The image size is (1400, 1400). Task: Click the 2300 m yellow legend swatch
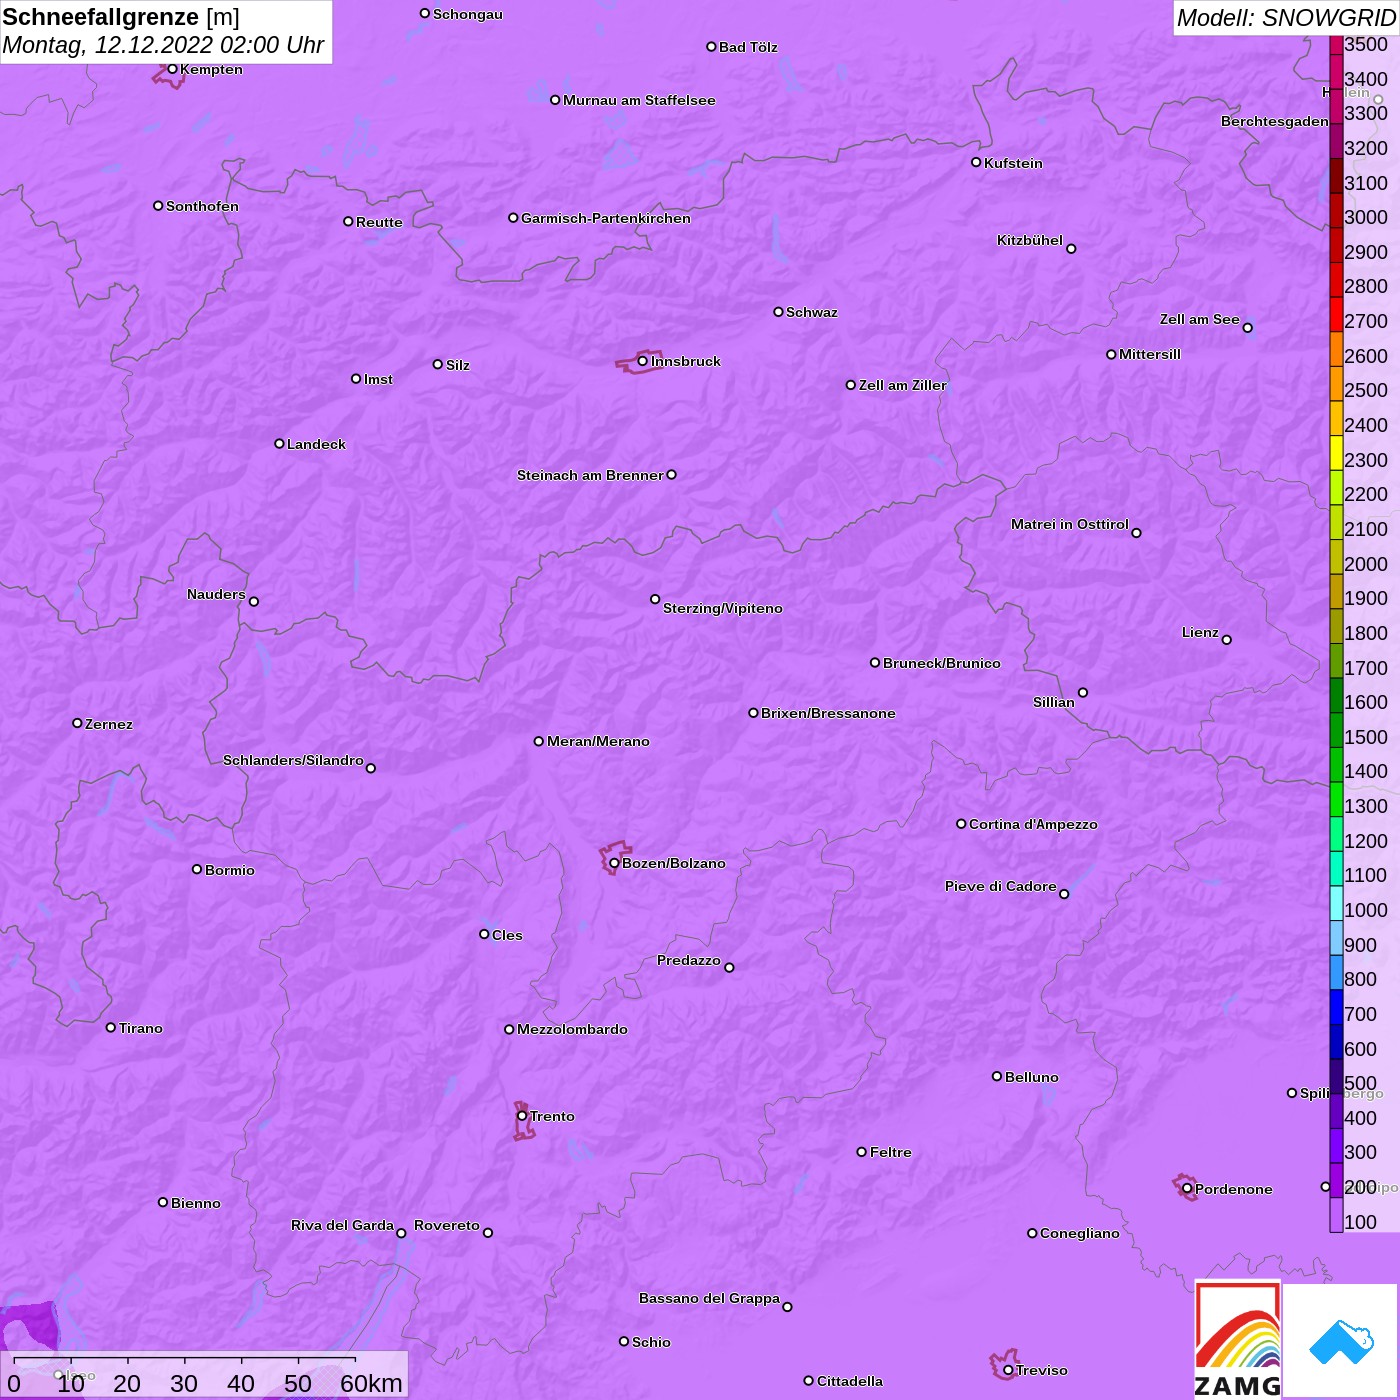tap(1336, 454)
